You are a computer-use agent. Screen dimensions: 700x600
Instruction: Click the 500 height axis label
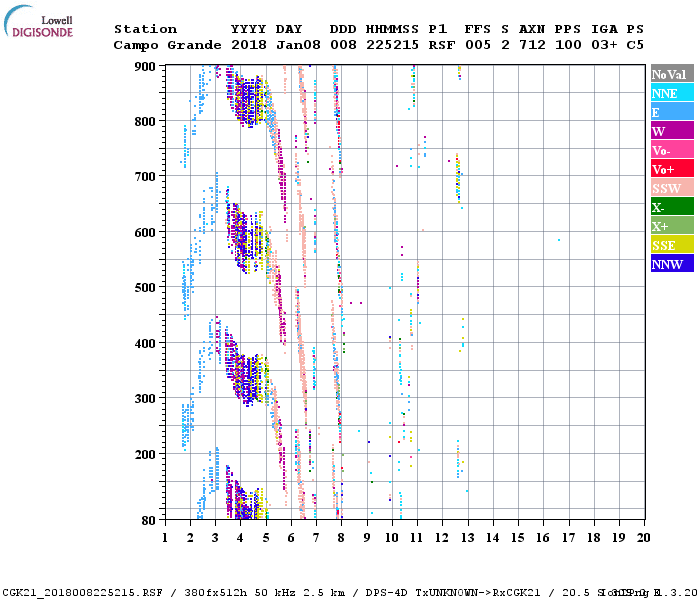click(x=145, y=288)
